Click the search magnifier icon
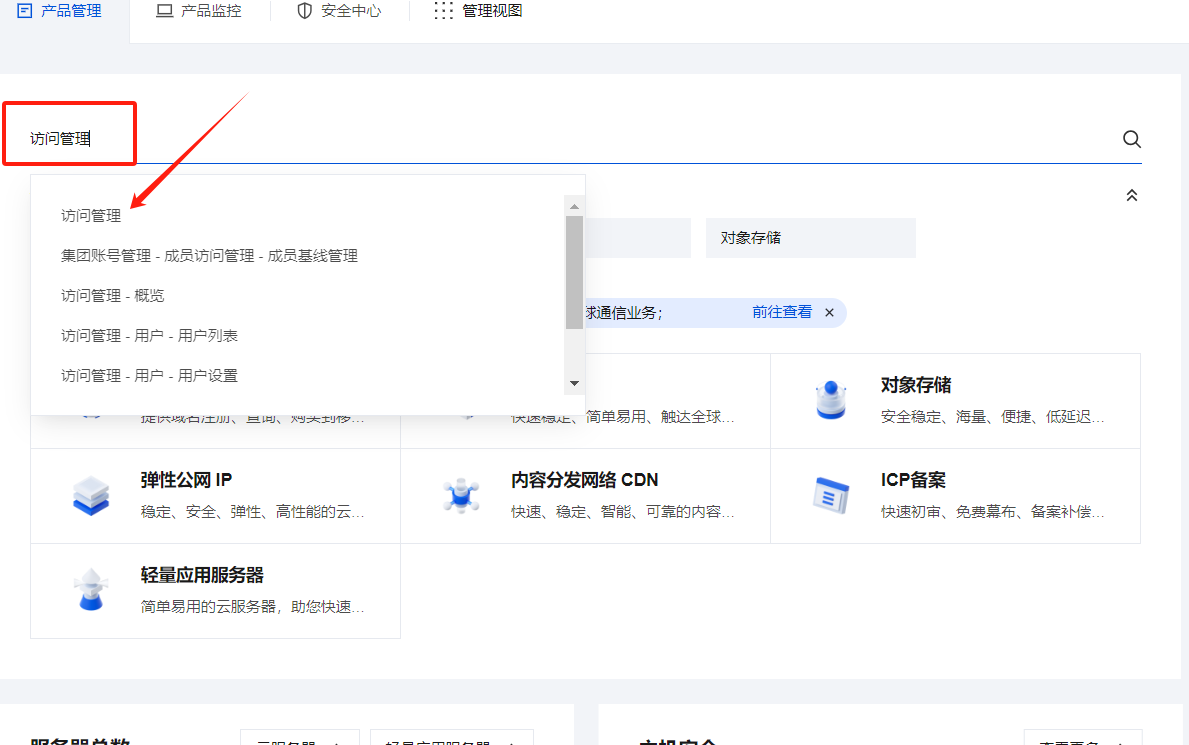The image size is (1189, 745). (1131, 139)
